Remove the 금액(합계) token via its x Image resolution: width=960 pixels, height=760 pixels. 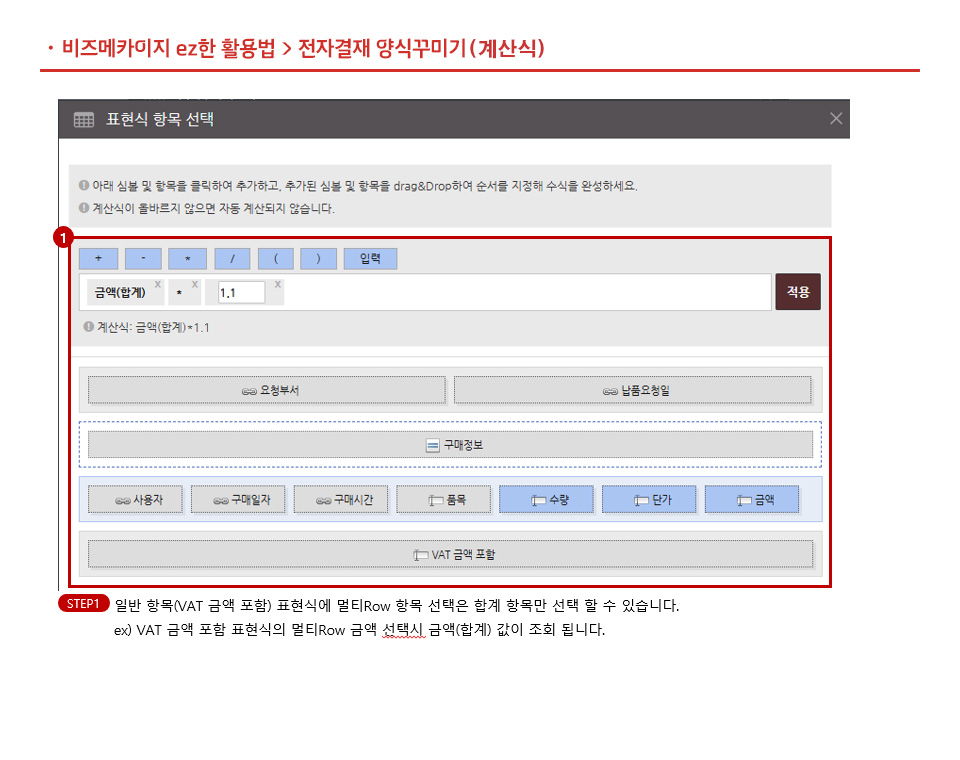click(156, 283)
